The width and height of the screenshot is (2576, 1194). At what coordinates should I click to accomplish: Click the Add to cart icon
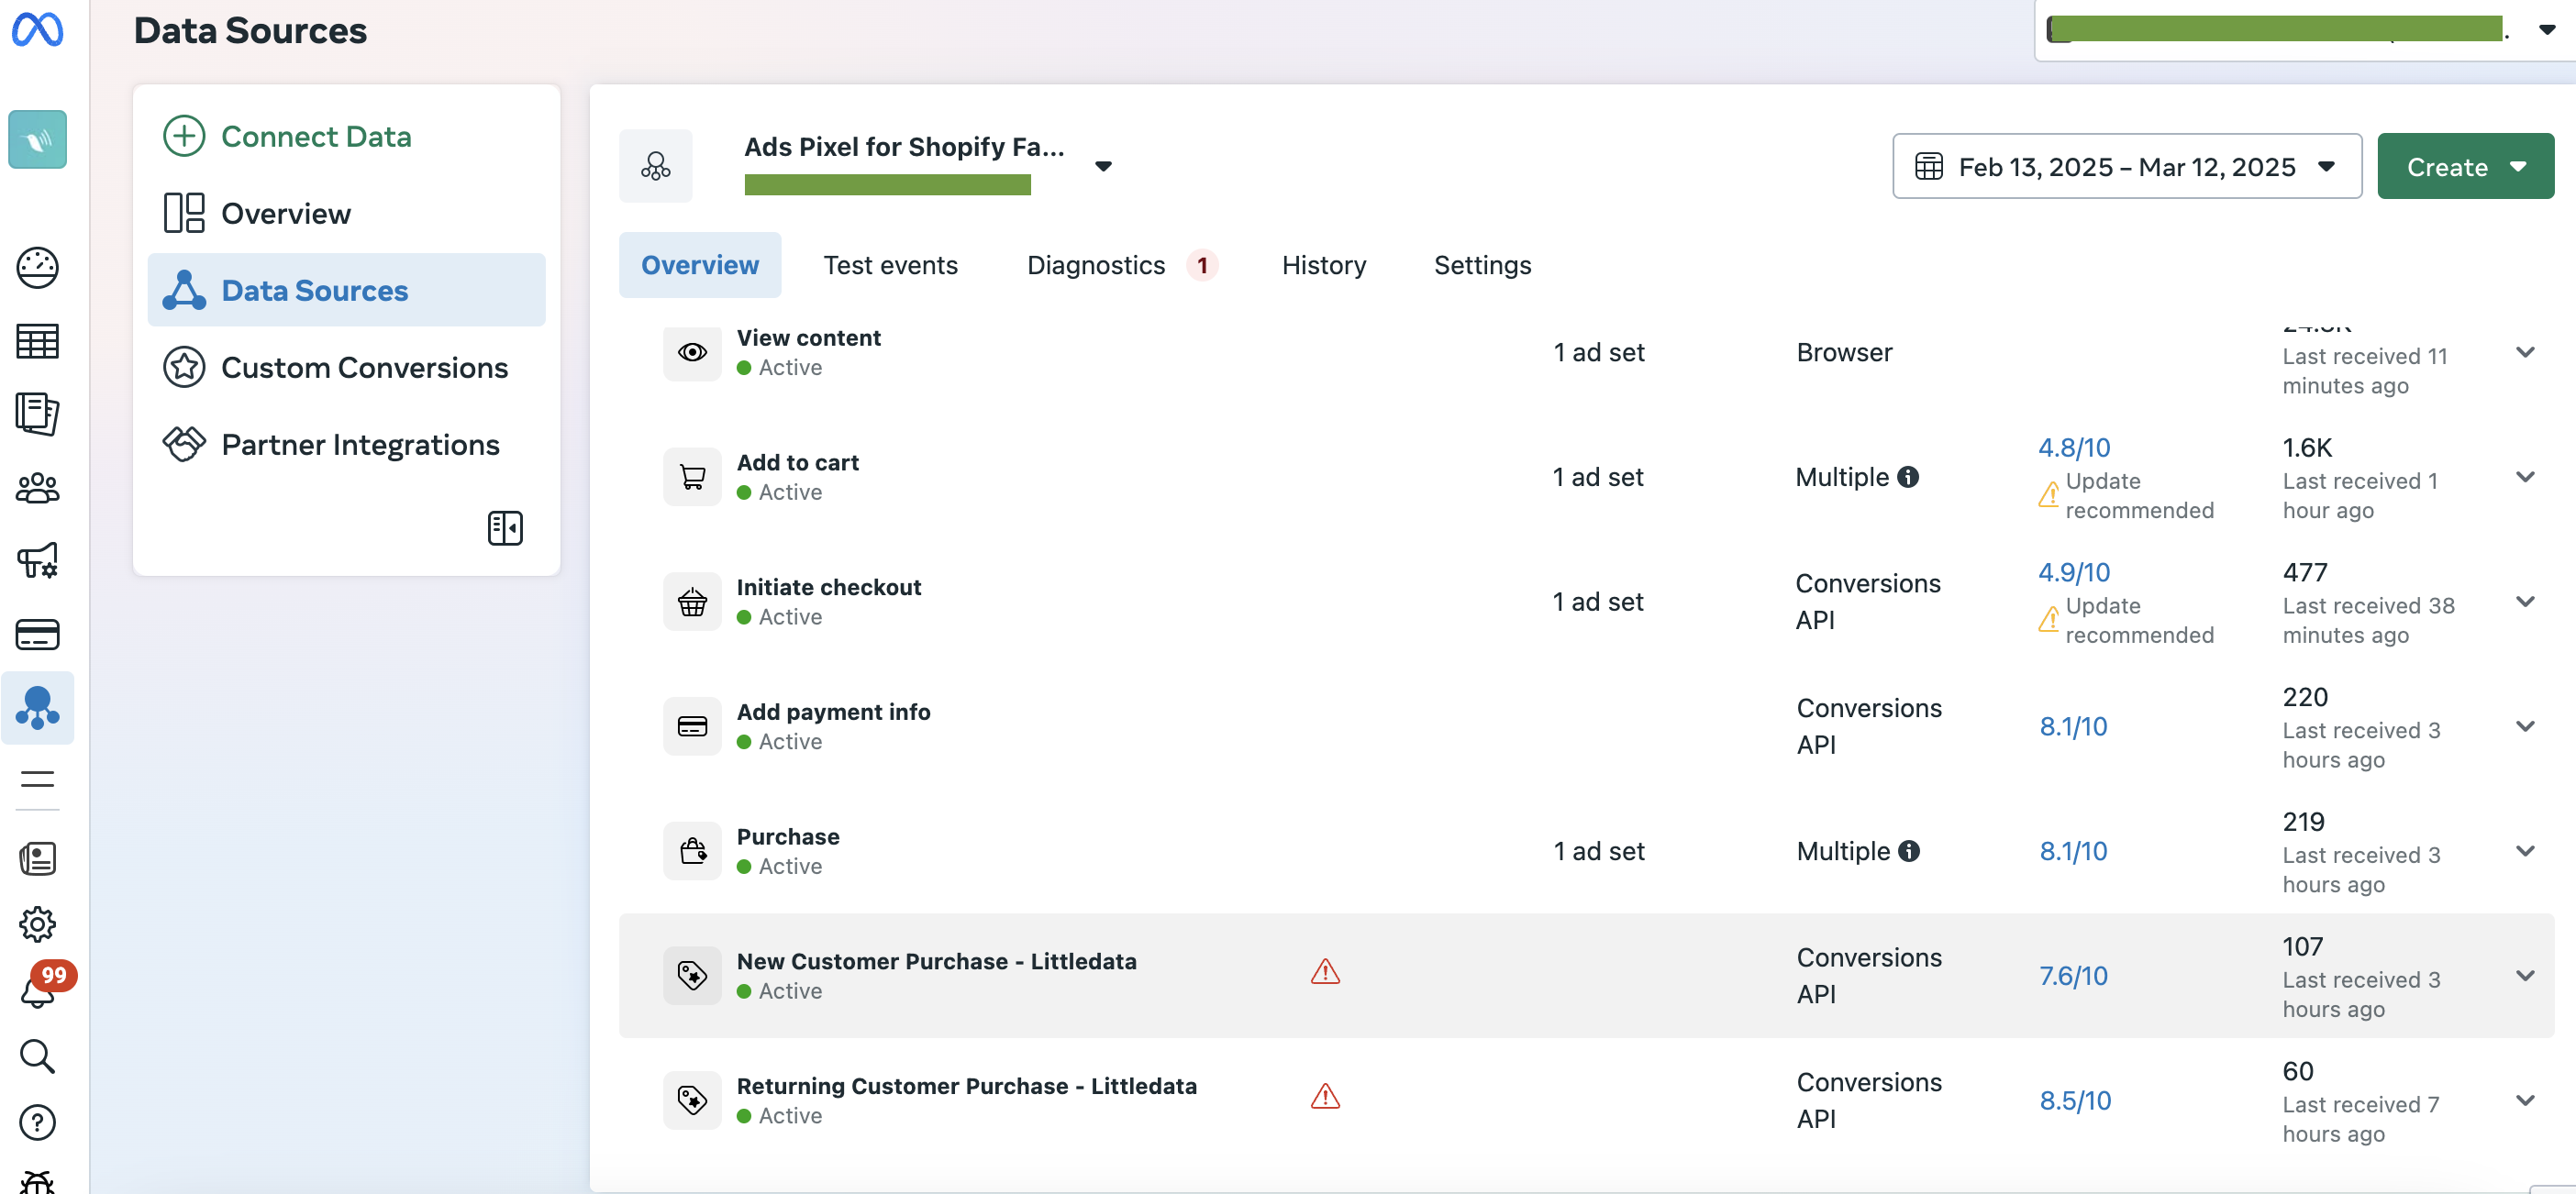tap(692, 477)
